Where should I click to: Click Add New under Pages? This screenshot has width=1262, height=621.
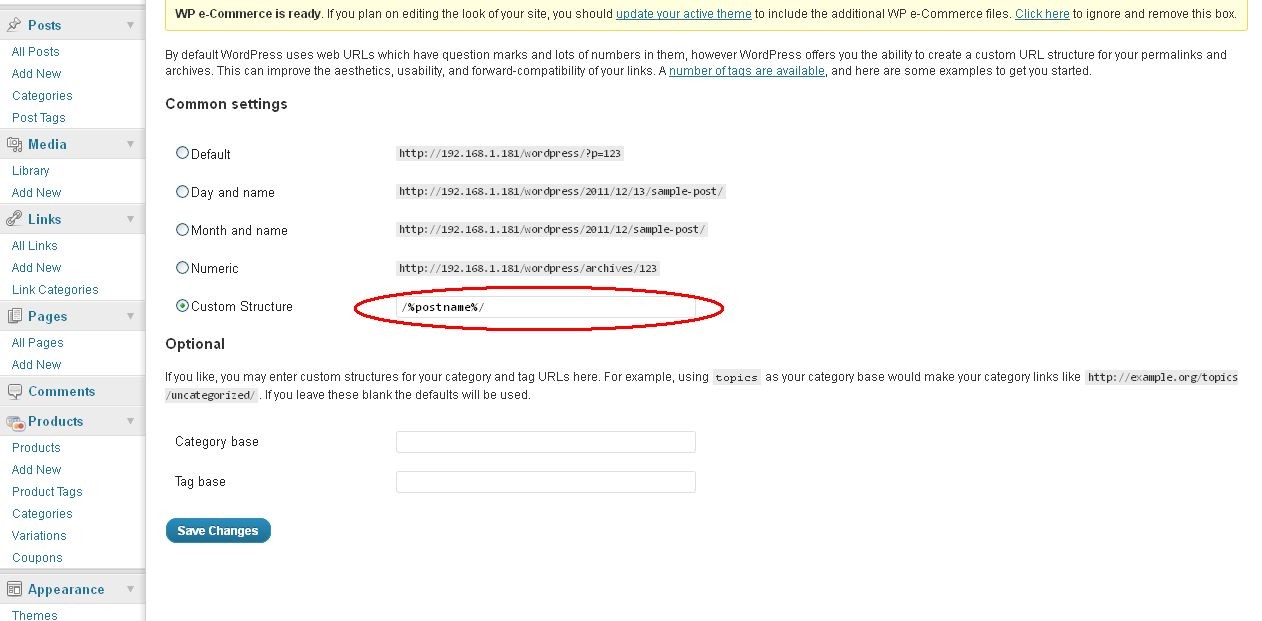tap(37, 364)
